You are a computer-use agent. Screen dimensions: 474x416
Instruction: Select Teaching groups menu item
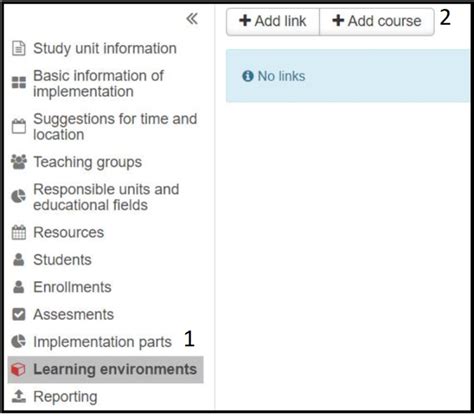(x=88, y=162)
